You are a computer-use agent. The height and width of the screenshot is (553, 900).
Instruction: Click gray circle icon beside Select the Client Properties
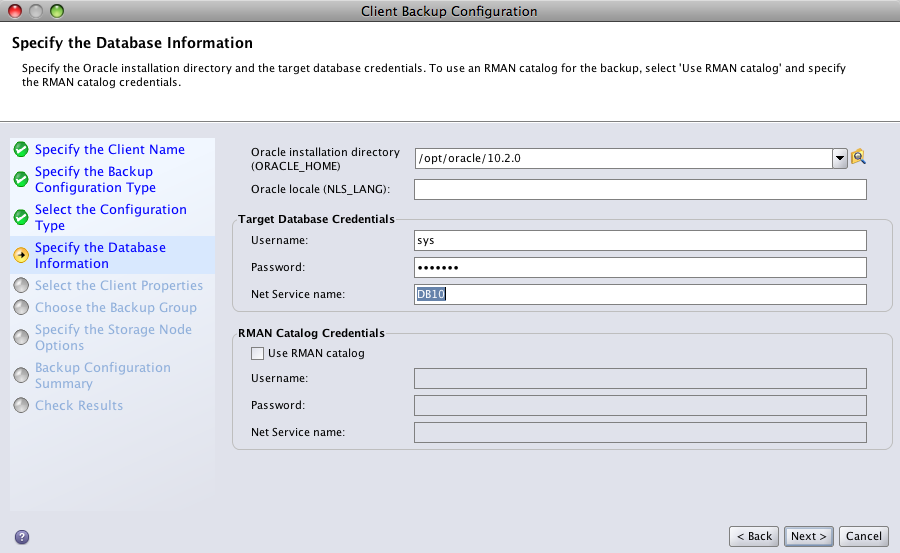[21, 285]
